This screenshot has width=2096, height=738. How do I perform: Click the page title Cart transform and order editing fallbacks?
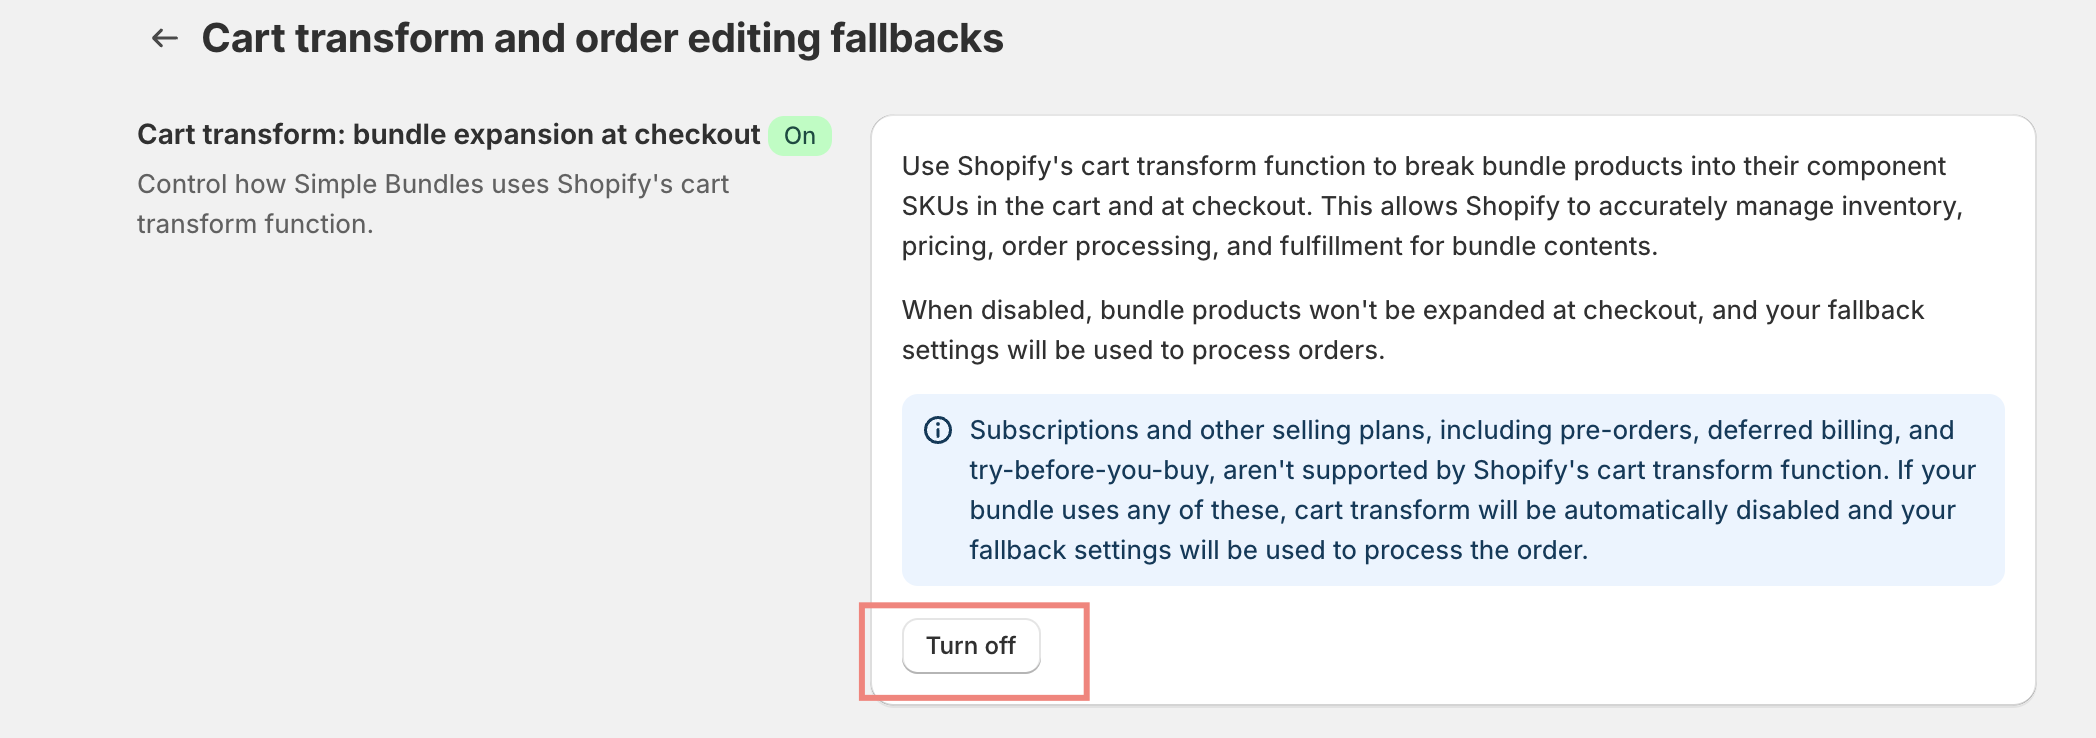tap(603, 39)
